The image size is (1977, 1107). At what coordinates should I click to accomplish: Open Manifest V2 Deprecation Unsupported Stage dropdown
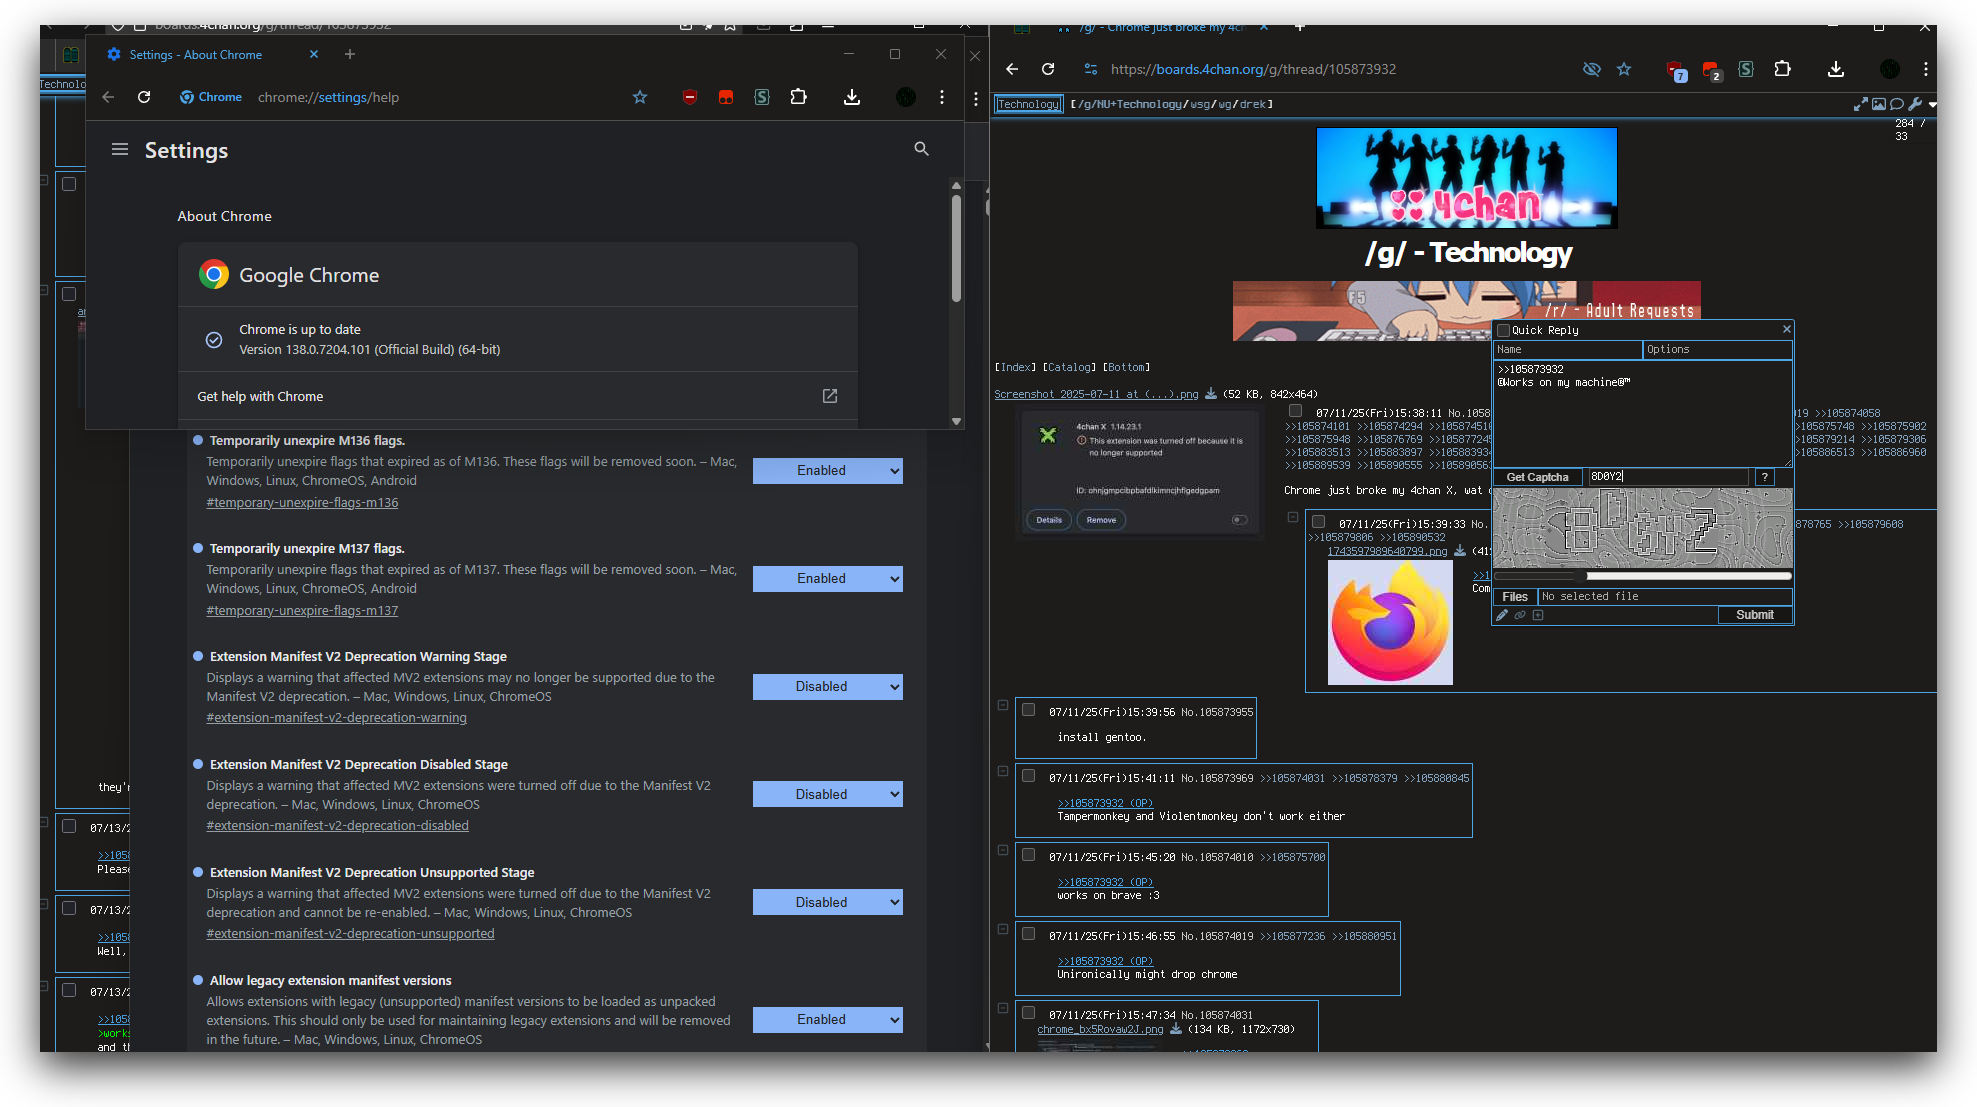click(x=828, y=903)
